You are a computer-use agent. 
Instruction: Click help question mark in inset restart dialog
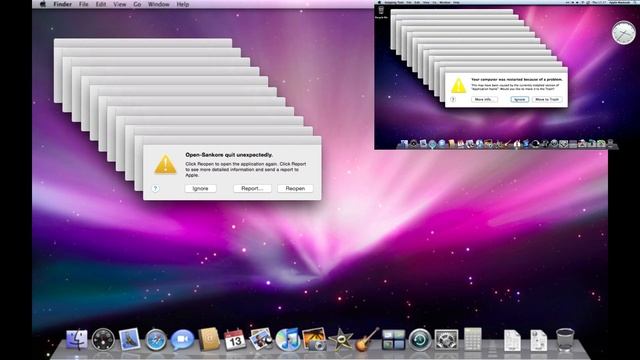pyautogui.click(x=453, y=99)
